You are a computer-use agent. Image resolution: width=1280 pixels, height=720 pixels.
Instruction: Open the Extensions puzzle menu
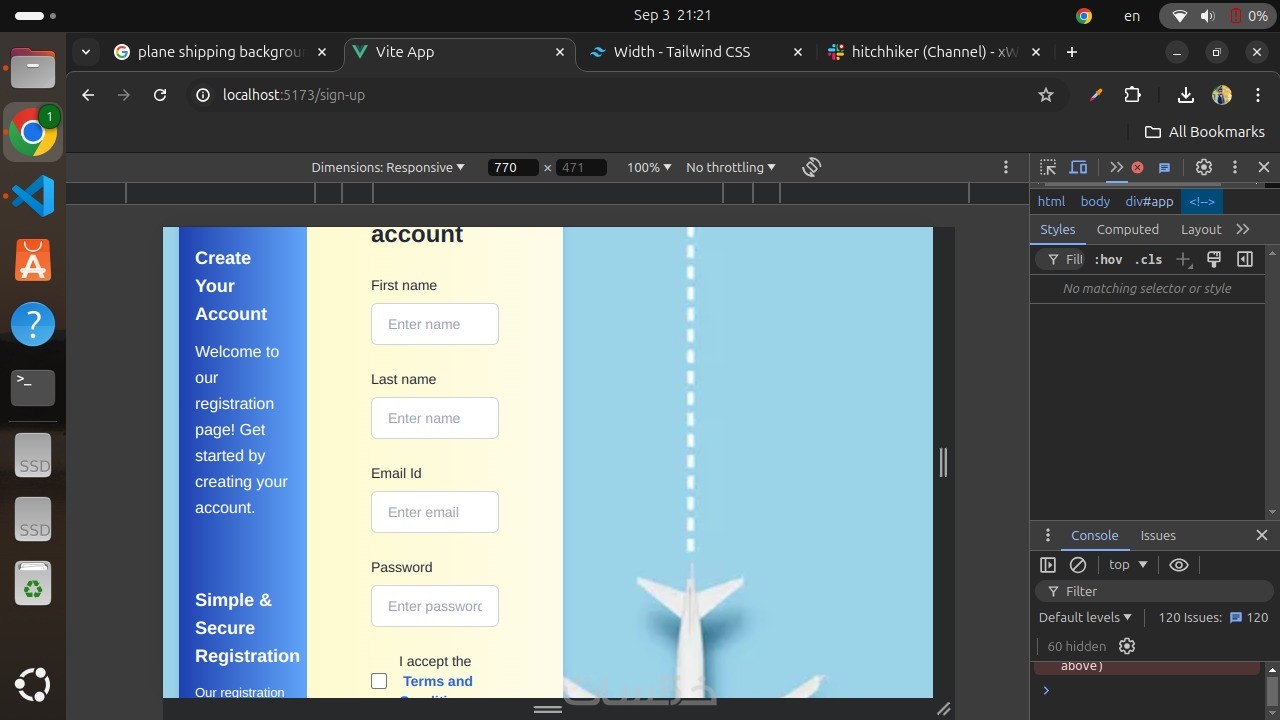(1133, 95)
